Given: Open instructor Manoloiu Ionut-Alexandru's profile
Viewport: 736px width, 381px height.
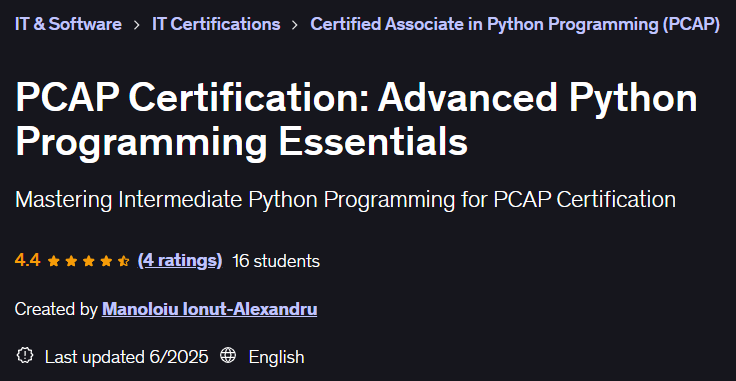Looking at the screenshot, I should point(209,309).
